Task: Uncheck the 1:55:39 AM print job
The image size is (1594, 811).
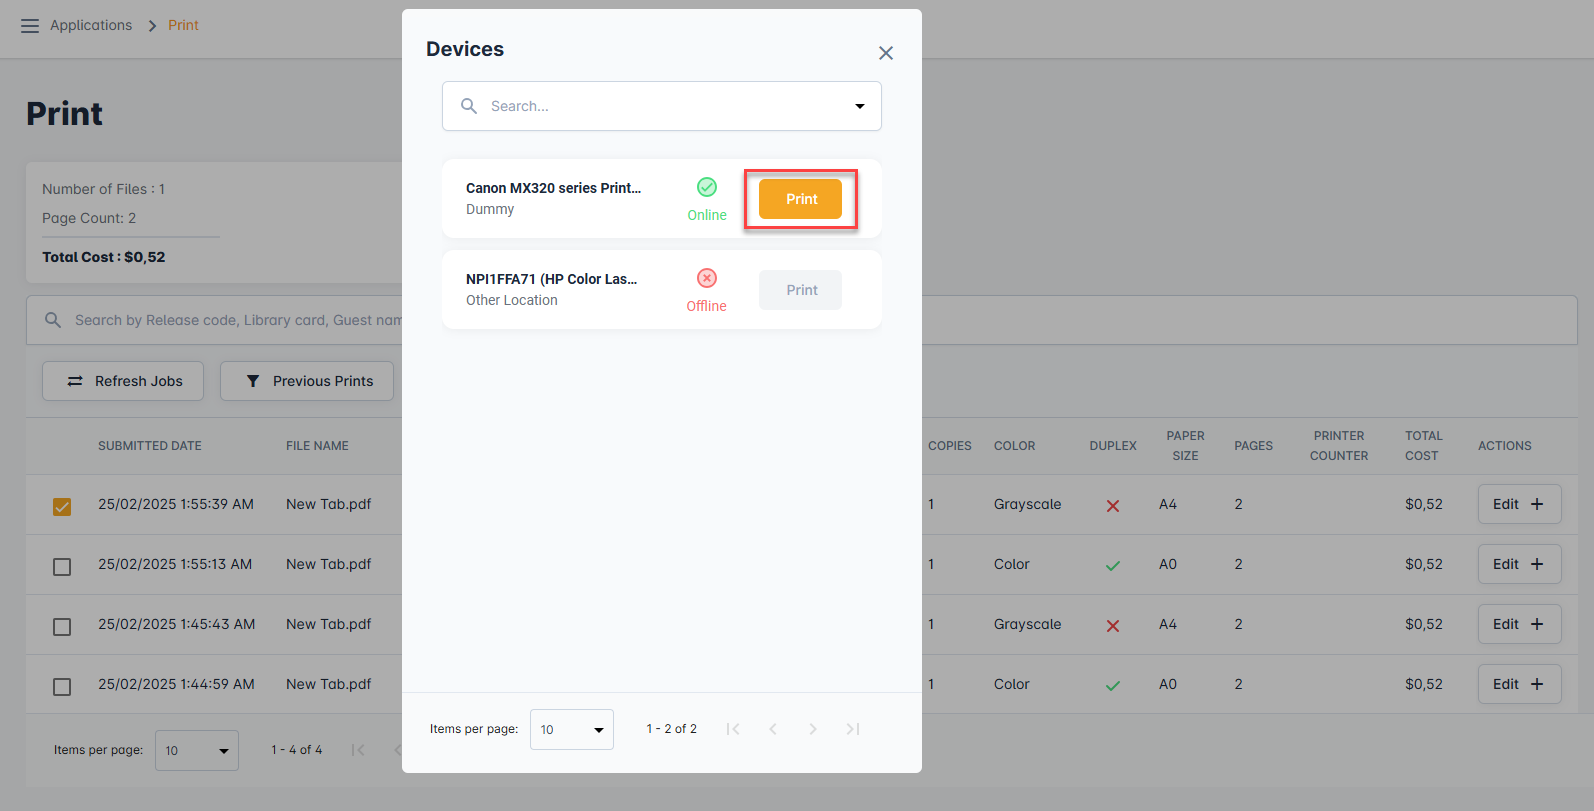Action: (62, 506)
